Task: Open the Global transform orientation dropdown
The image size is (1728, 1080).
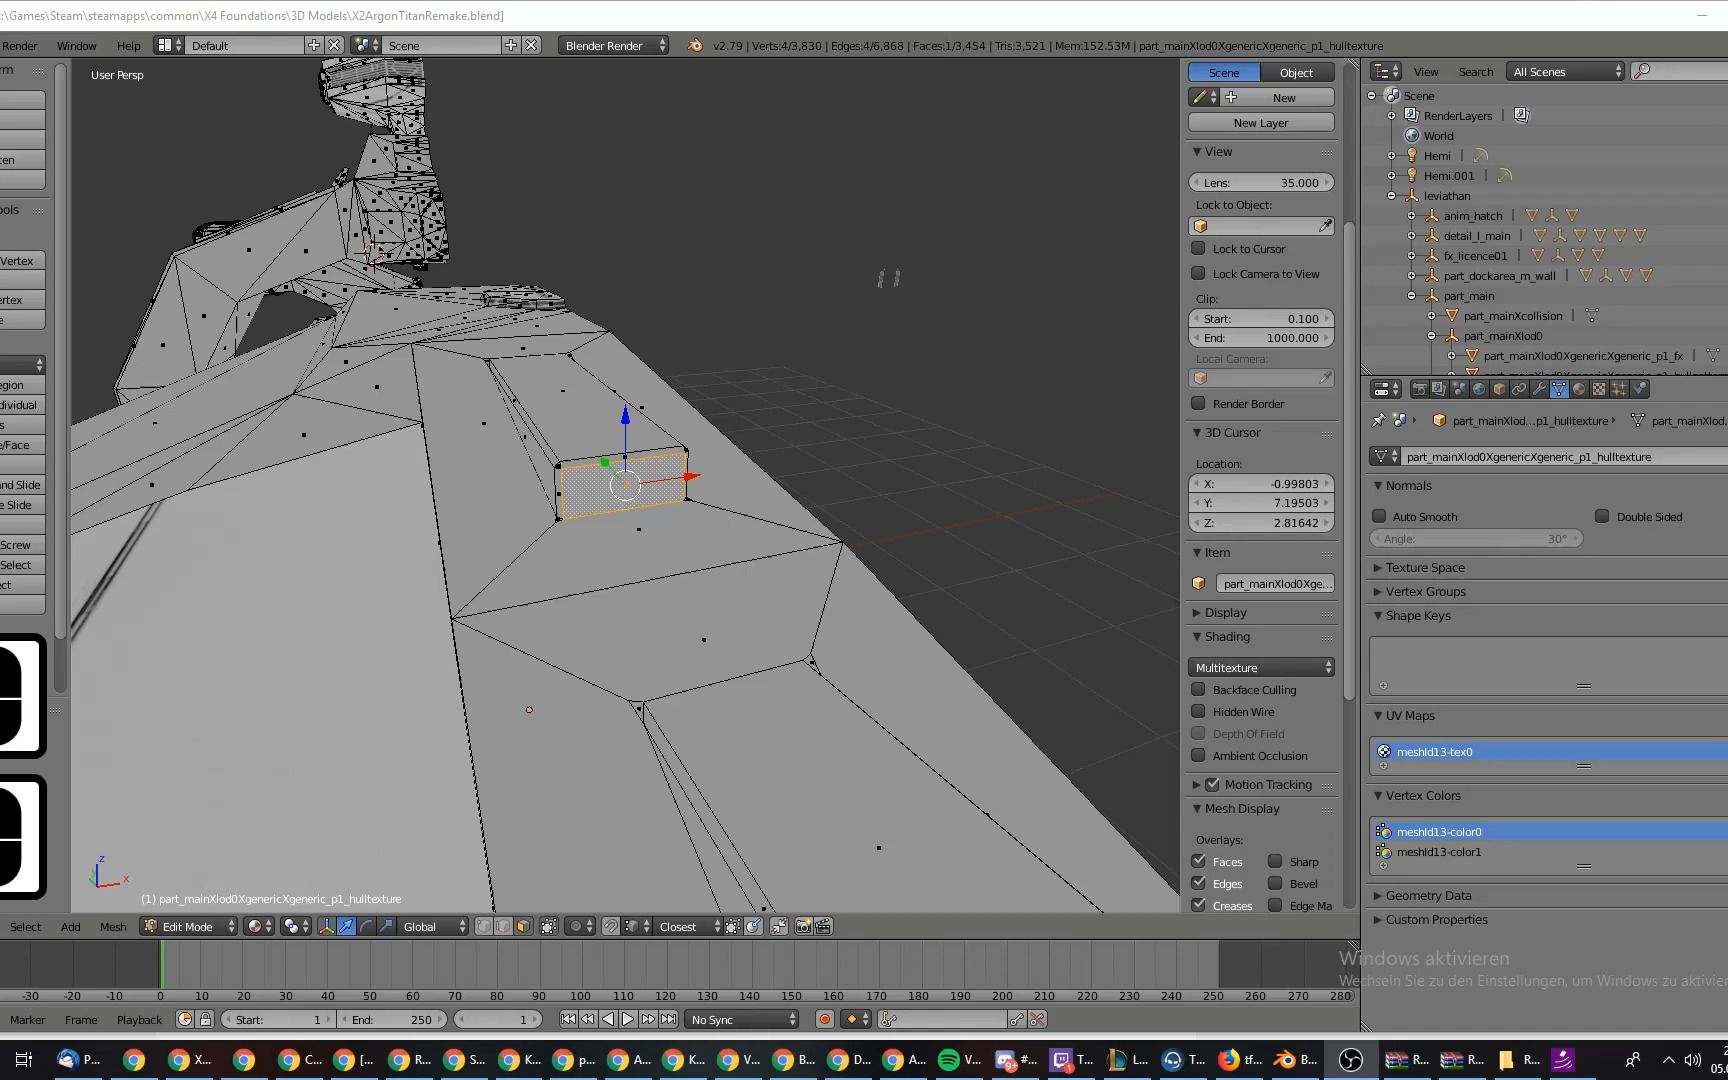Action: coord(430,926)
